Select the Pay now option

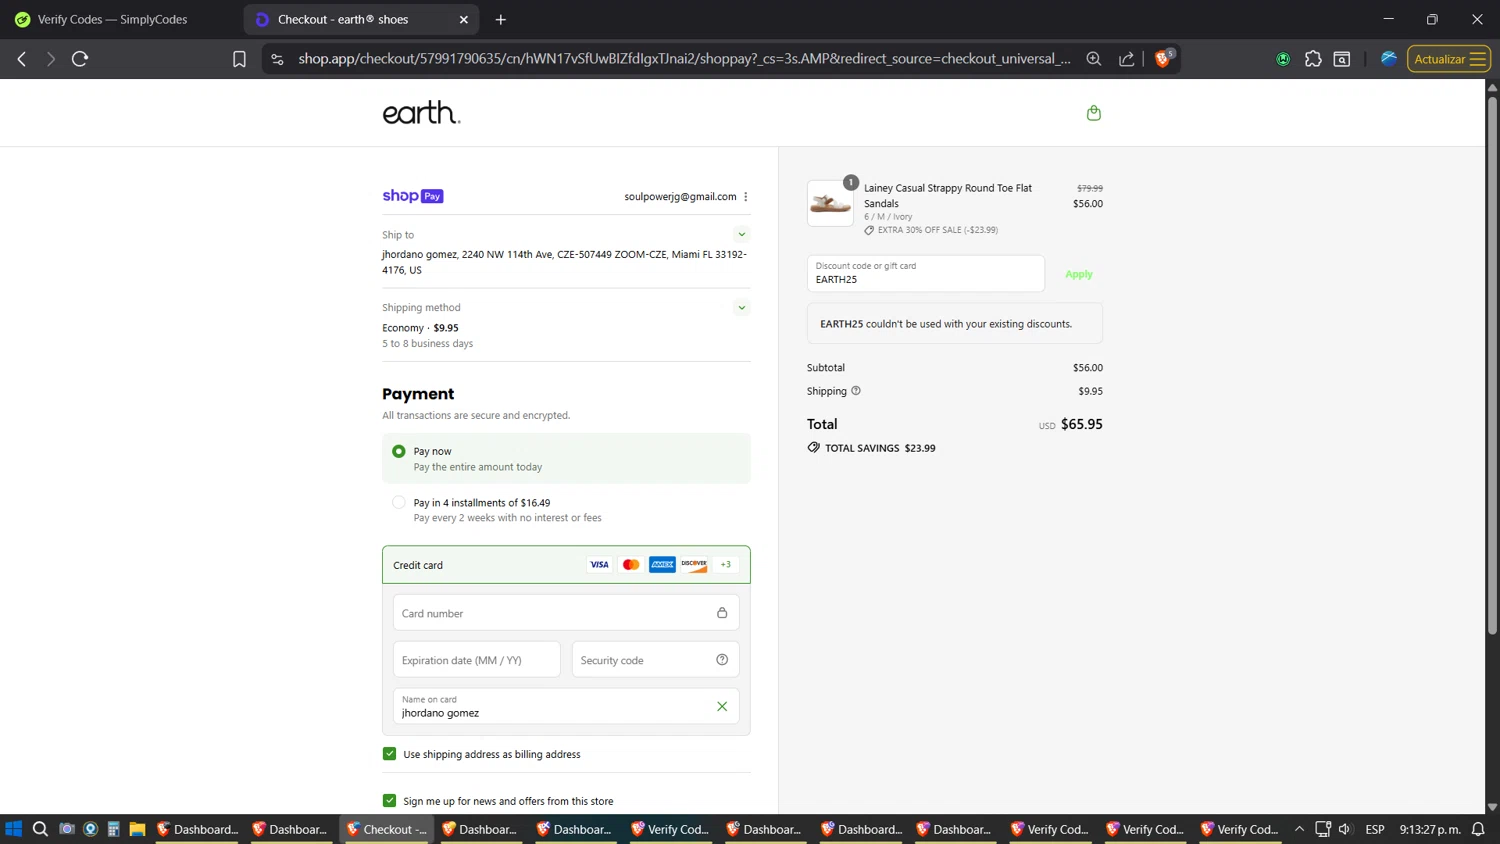click(566, 458)
